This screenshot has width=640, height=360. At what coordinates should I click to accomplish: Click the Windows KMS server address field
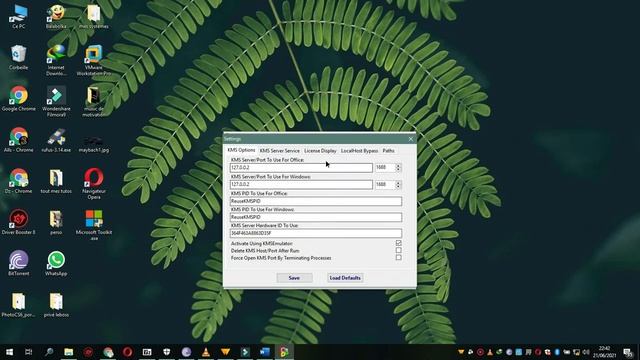click(x=301, y=184)
